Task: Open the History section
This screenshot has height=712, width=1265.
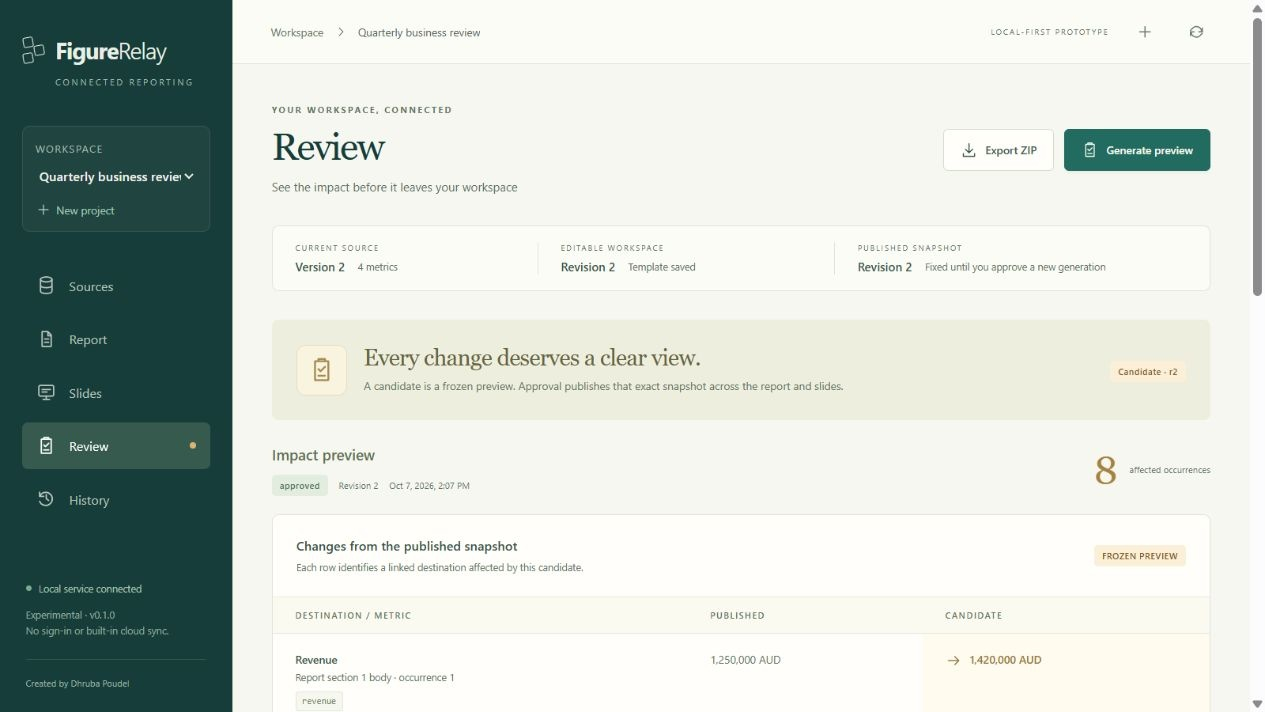Action: [116, 500]
